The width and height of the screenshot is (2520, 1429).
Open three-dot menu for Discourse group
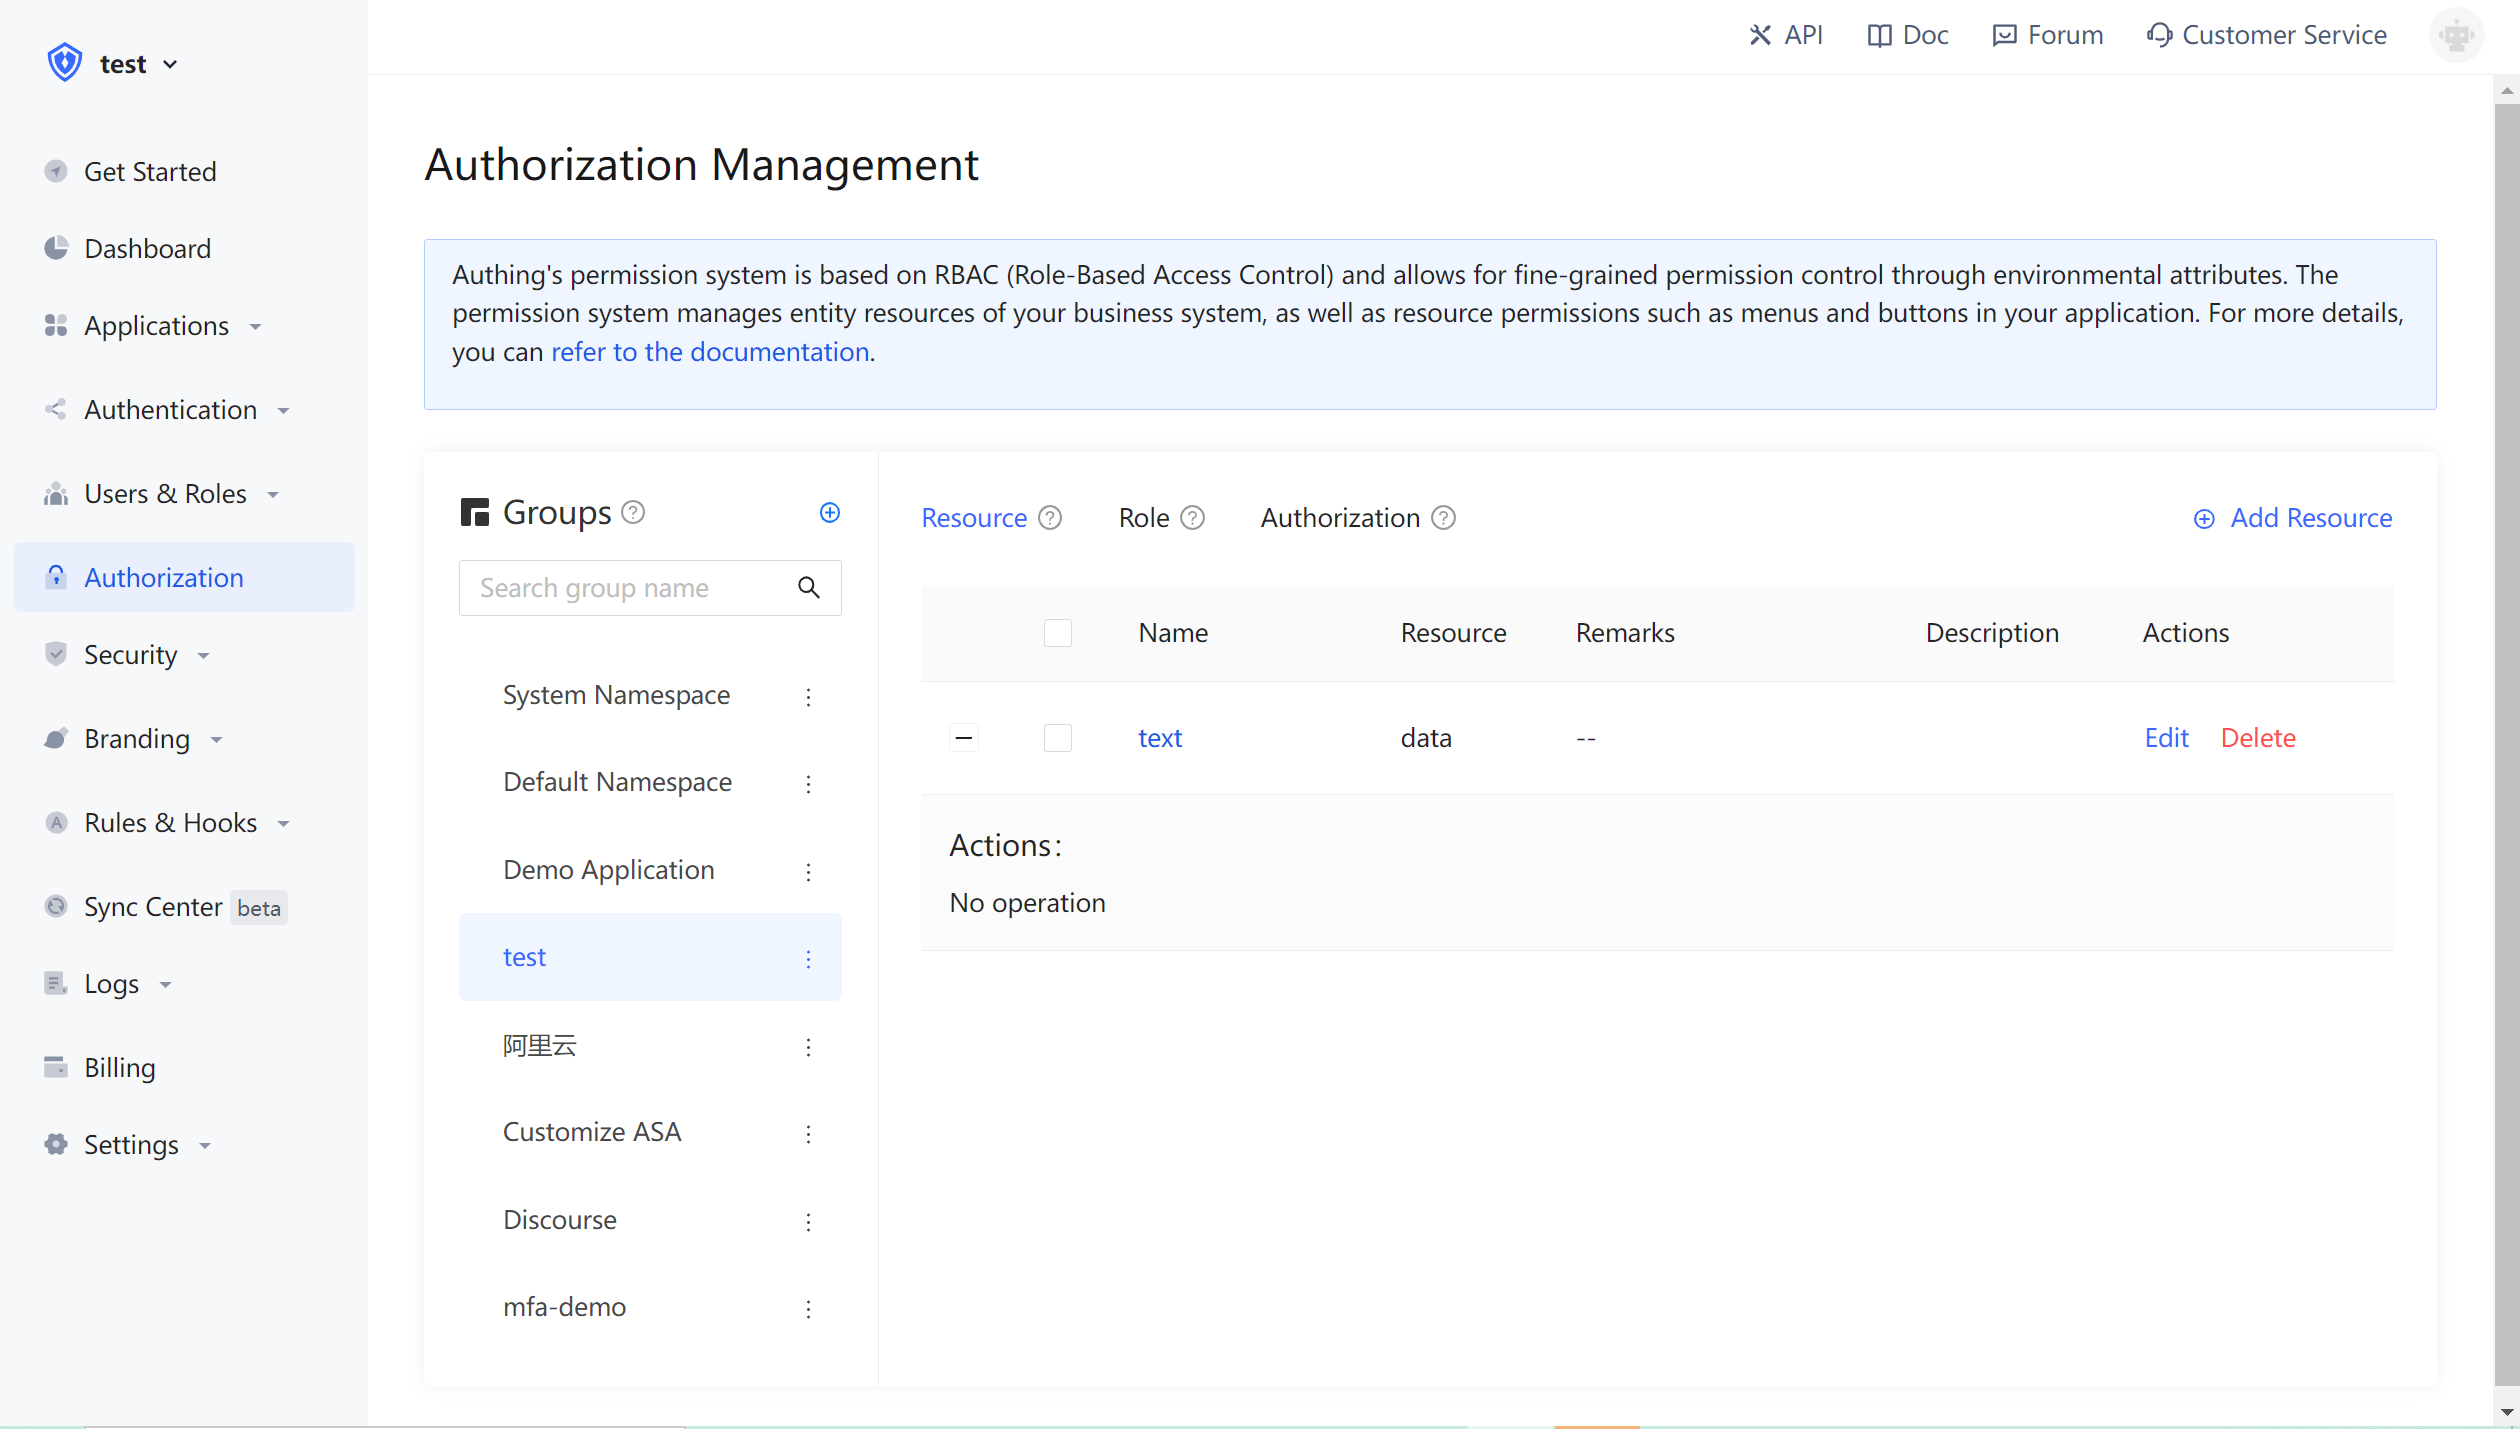point(808,1221)
